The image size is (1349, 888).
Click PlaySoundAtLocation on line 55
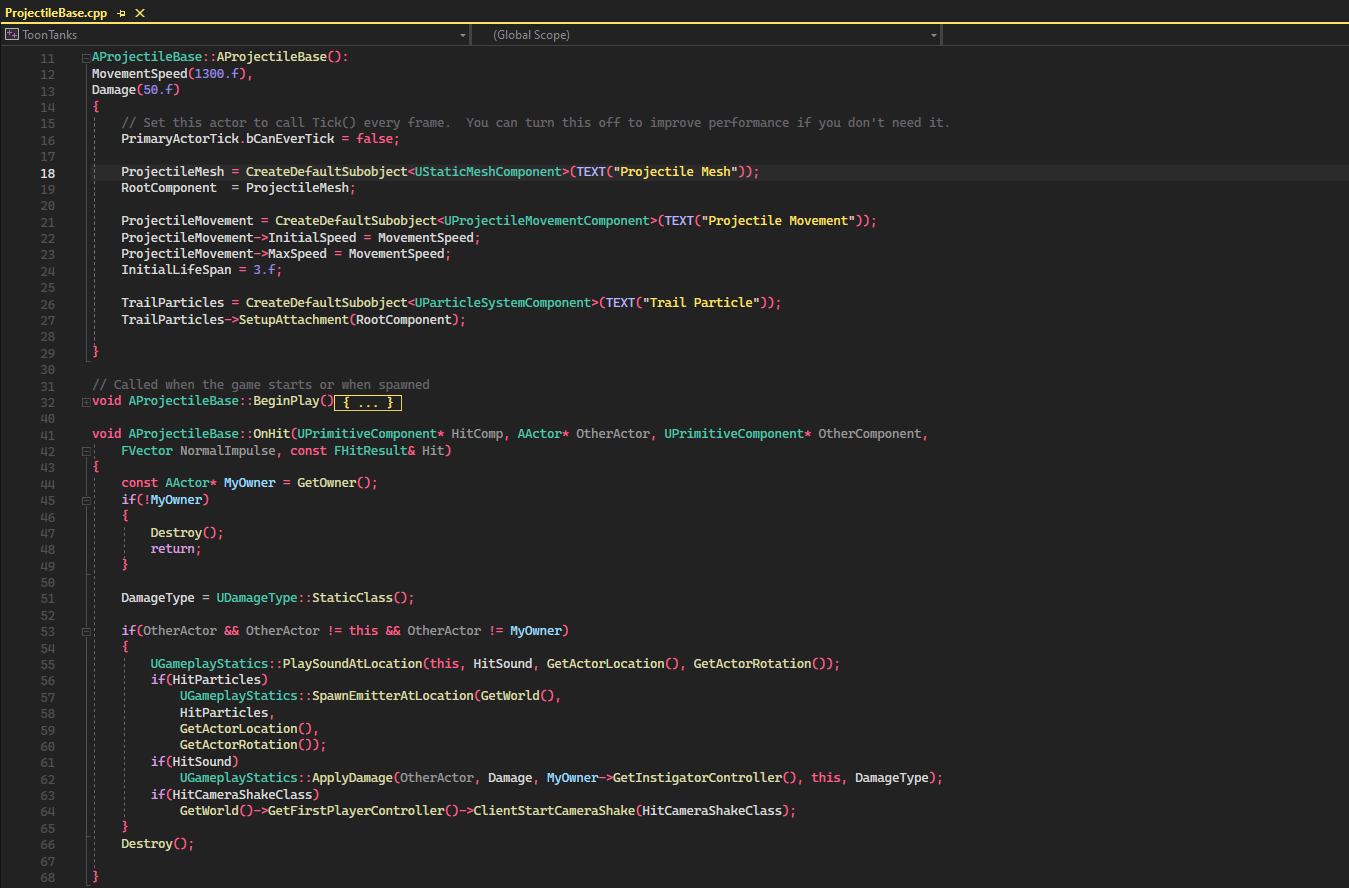[353, 664]
